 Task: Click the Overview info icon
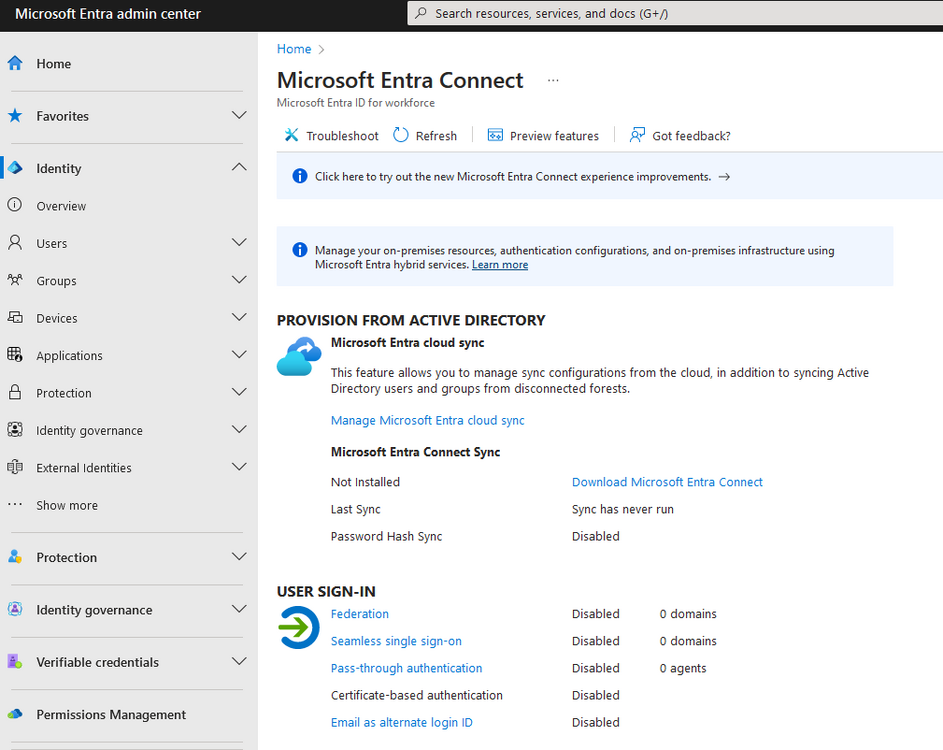14,205
